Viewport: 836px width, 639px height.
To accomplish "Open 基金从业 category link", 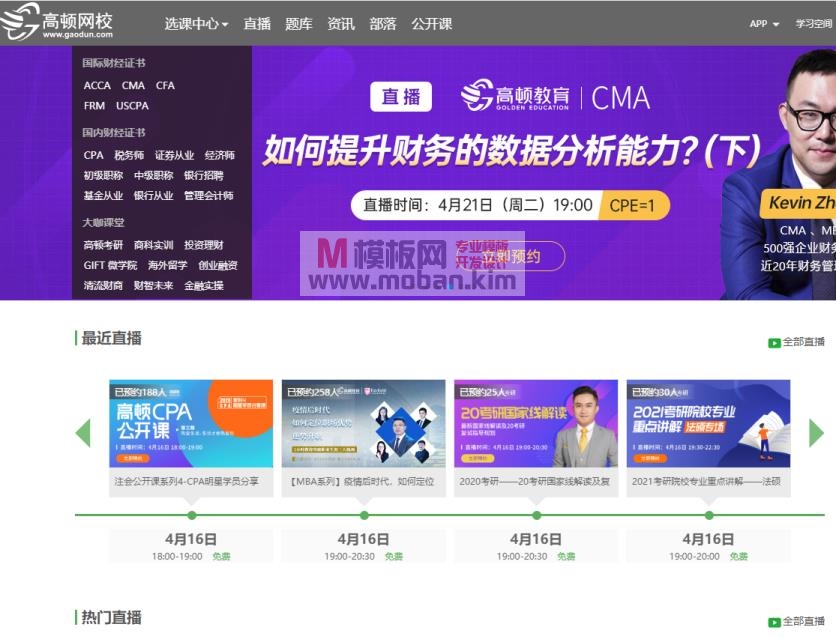I will pyautogui.click(x=103, y=196).
